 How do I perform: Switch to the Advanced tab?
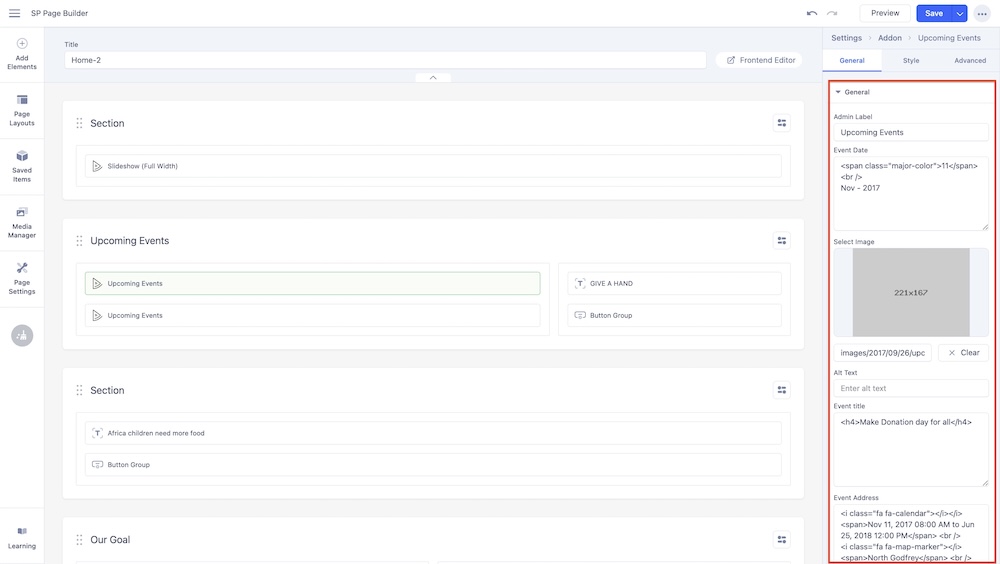pyautogui.click(x=969, y=61)
